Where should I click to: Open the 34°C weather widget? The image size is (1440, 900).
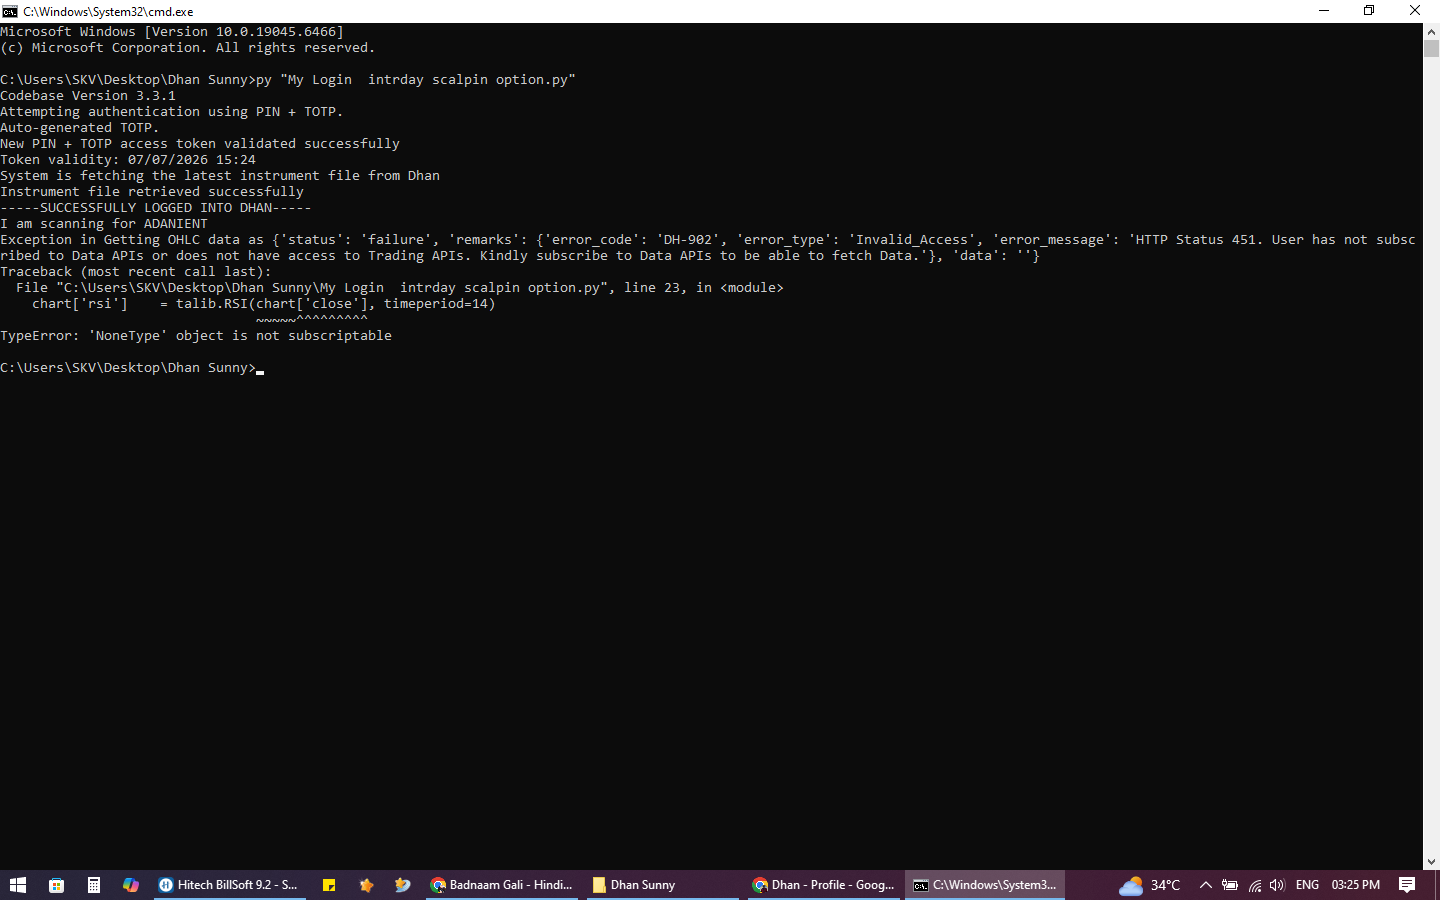click(1150, 885)
